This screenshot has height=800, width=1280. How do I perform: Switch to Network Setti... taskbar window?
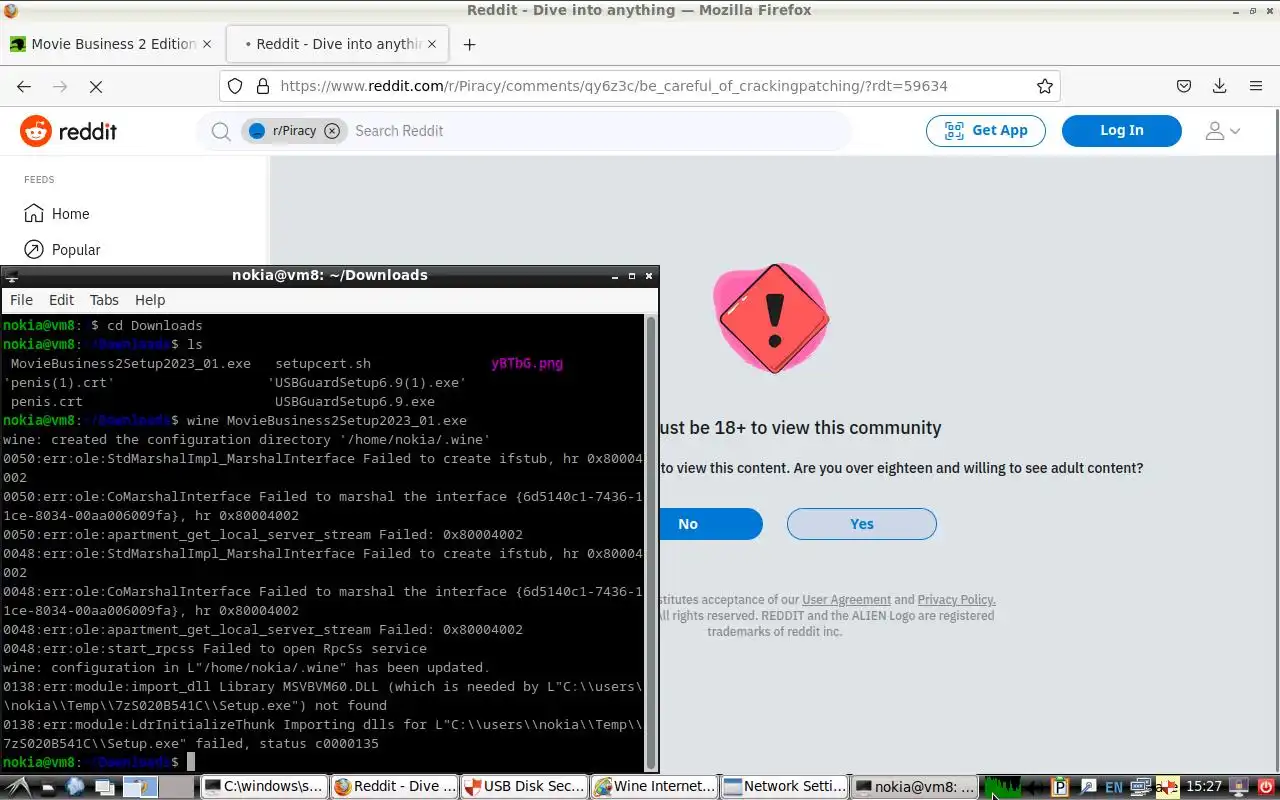784,787
